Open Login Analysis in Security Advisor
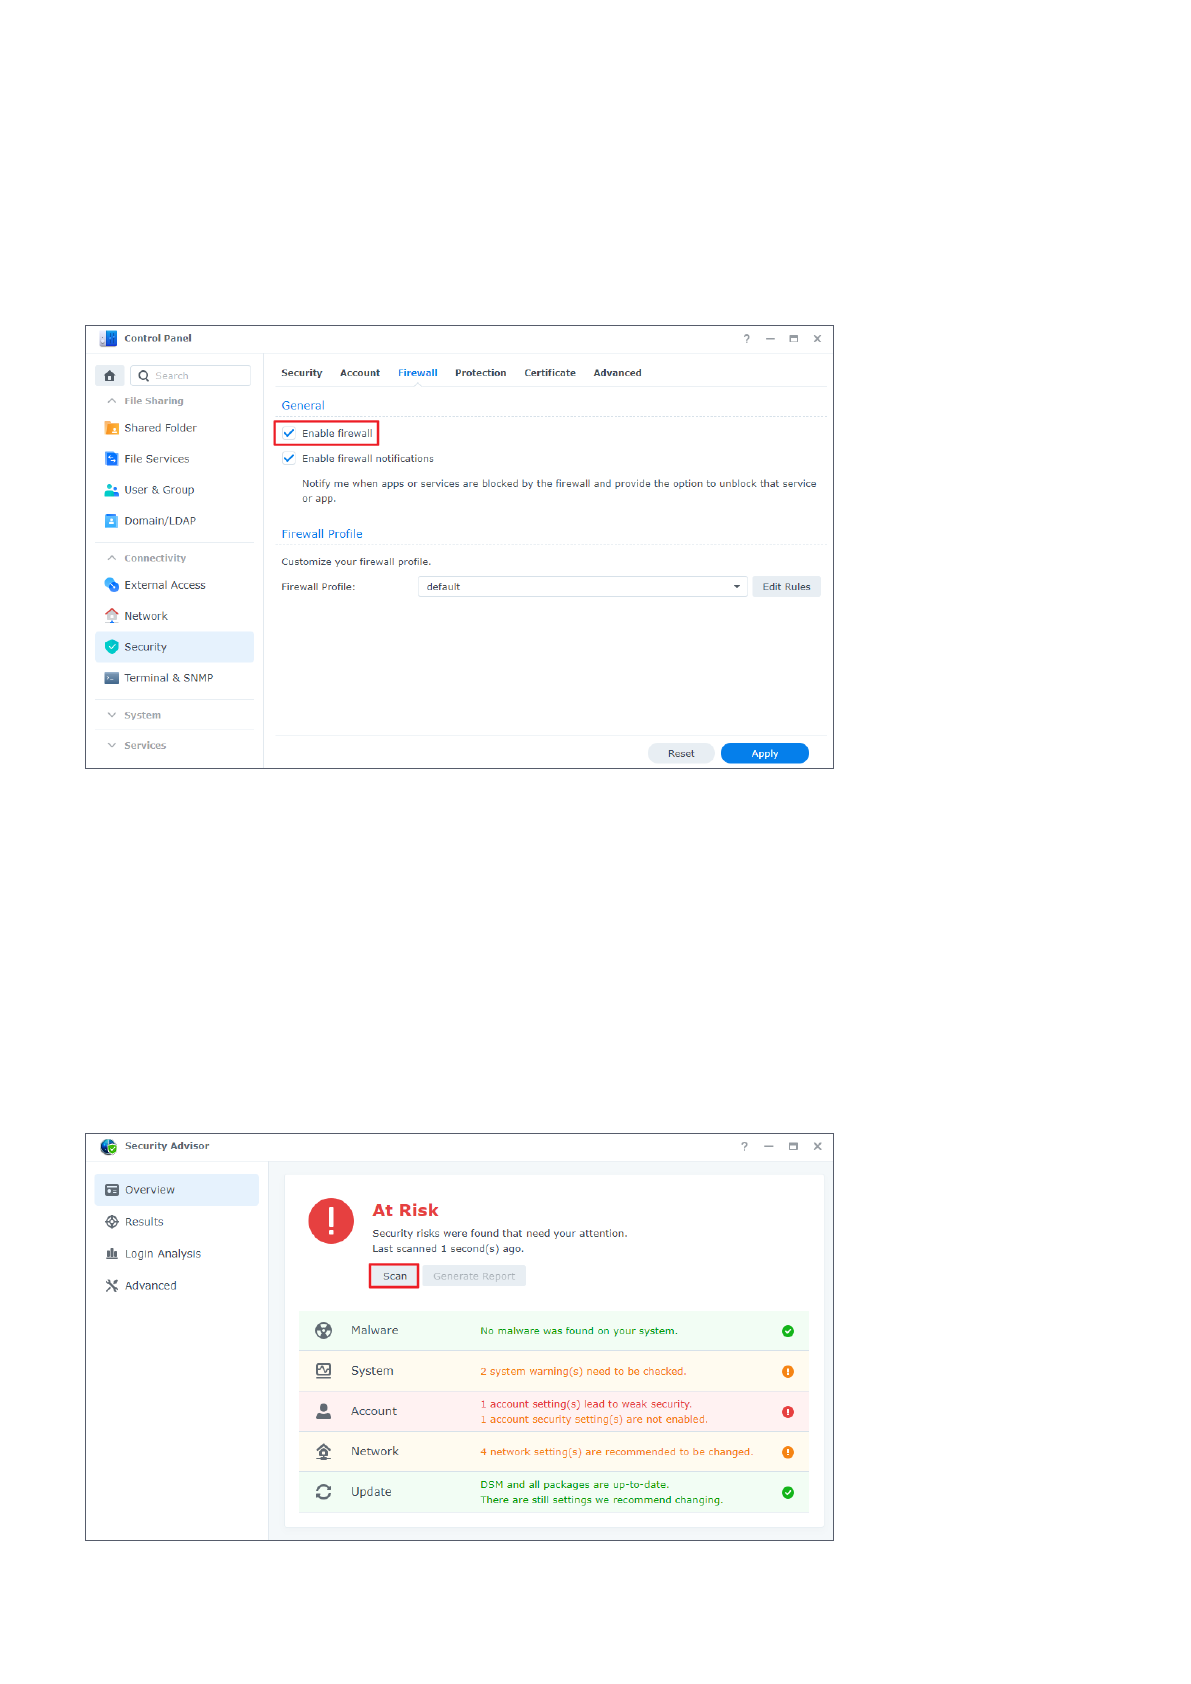The width and height of the screenshot is (1191, 1684). 162,1254
